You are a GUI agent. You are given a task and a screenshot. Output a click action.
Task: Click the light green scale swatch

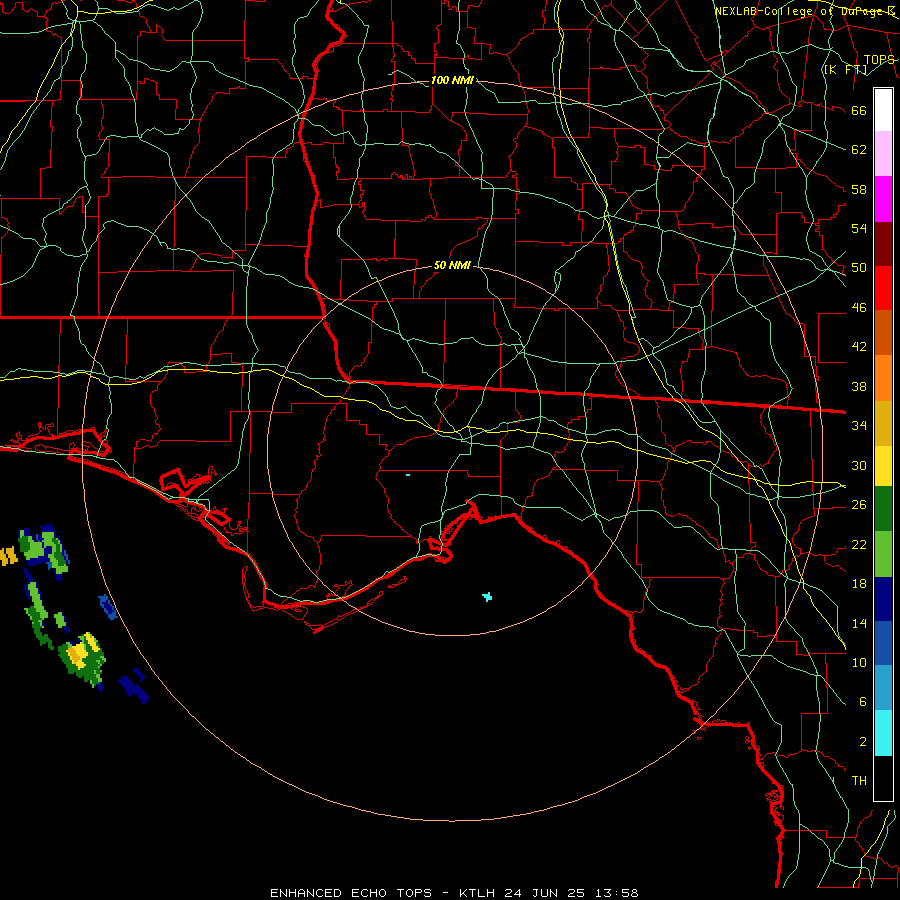(883, 554)
